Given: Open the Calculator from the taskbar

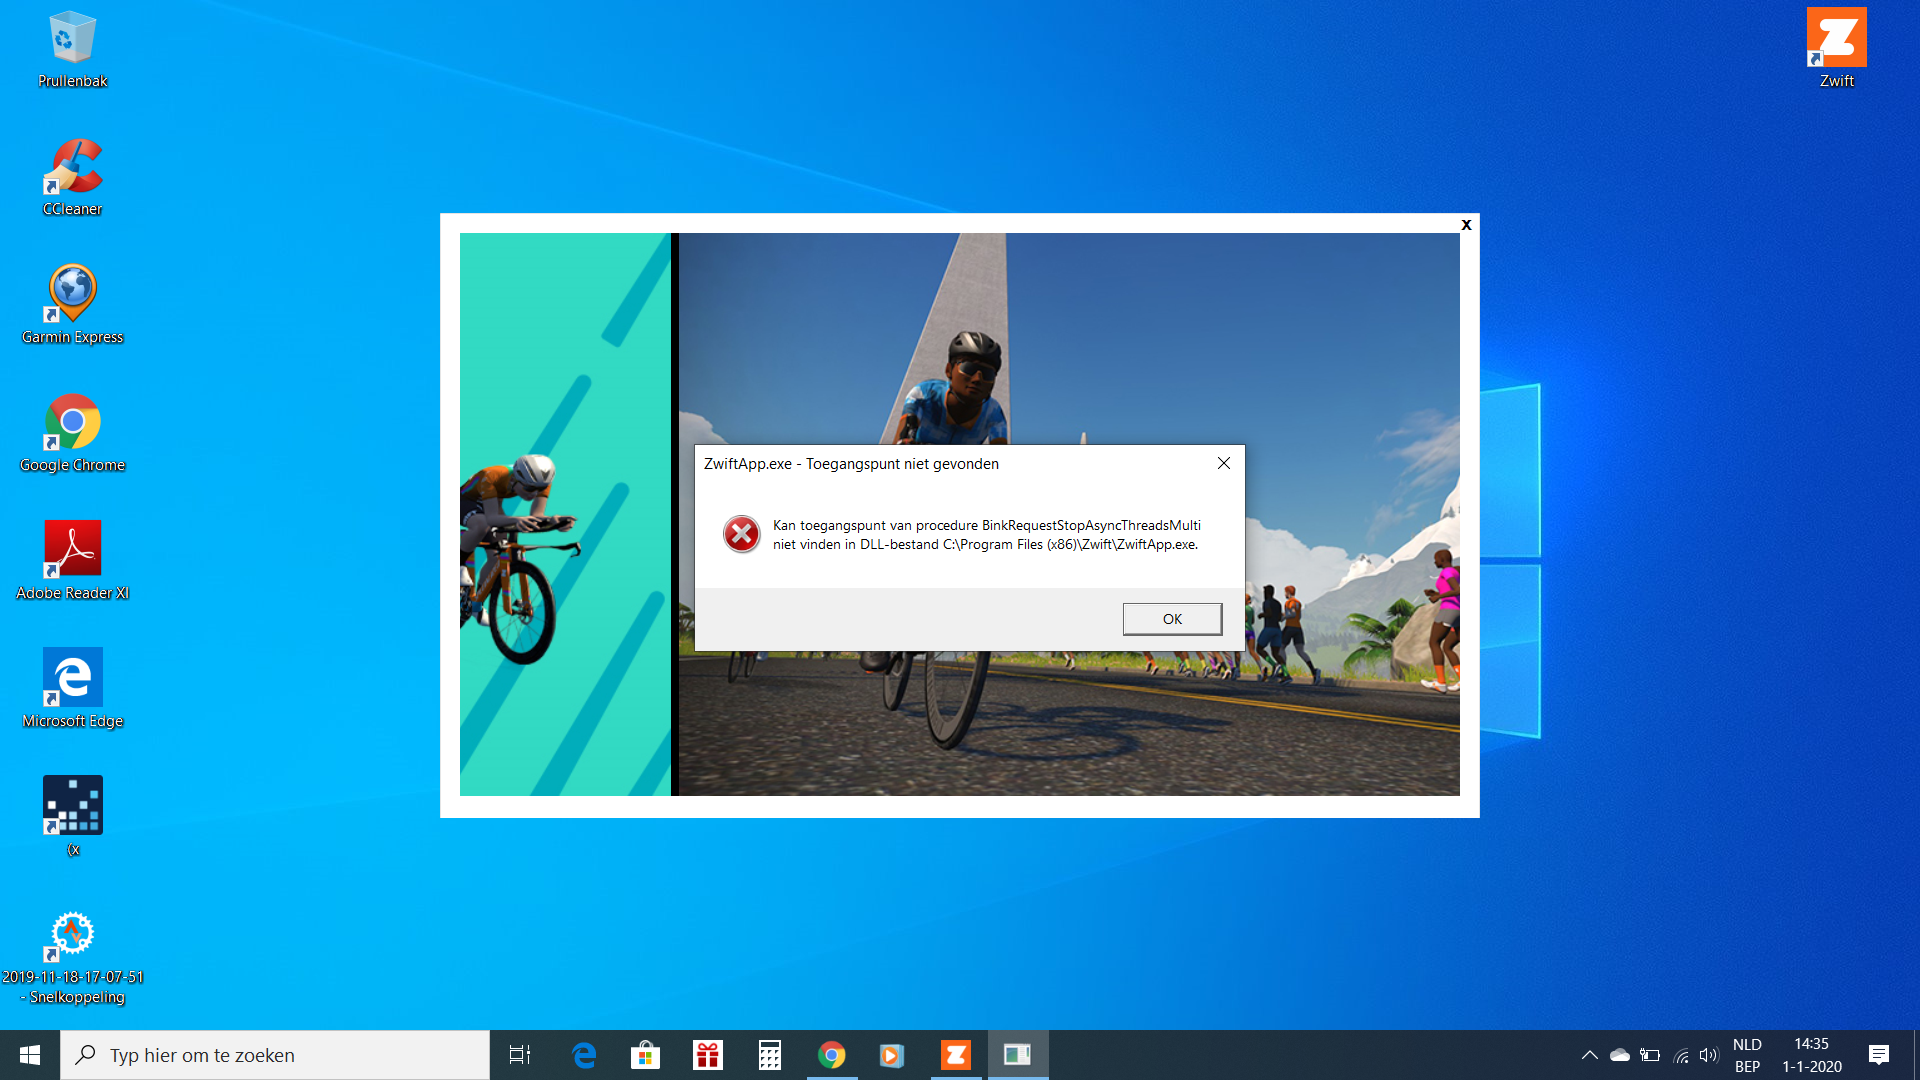Looking at the screenshot, I should point(769,1055).
